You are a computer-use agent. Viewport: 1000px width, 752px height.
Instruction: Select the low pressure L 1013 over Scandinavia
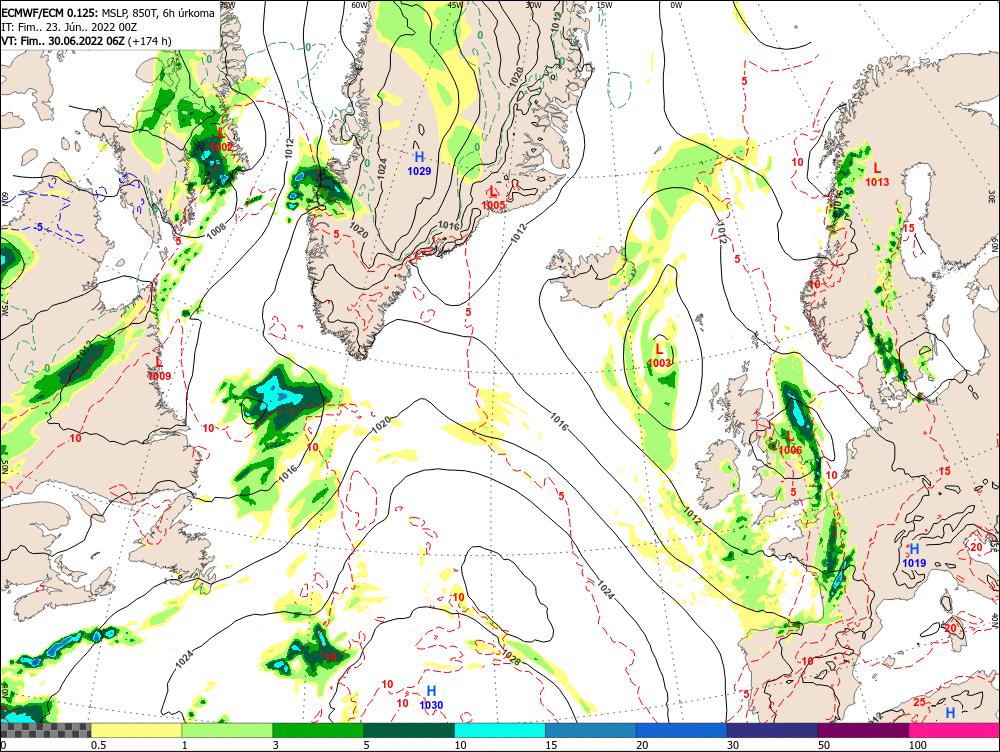[877, 175]
